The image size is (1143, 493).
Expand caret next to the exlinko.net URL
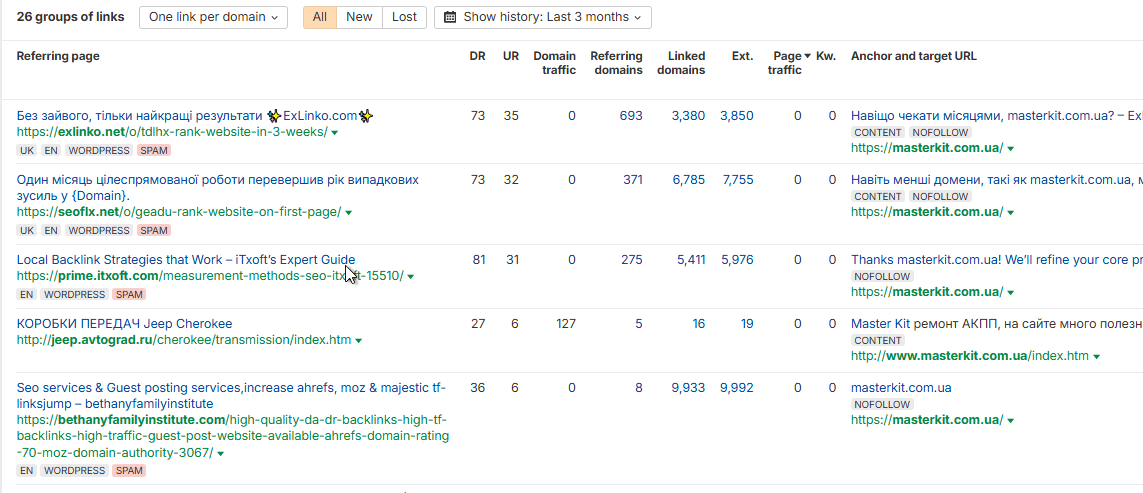pyautogui.click(x=335, y=133)
